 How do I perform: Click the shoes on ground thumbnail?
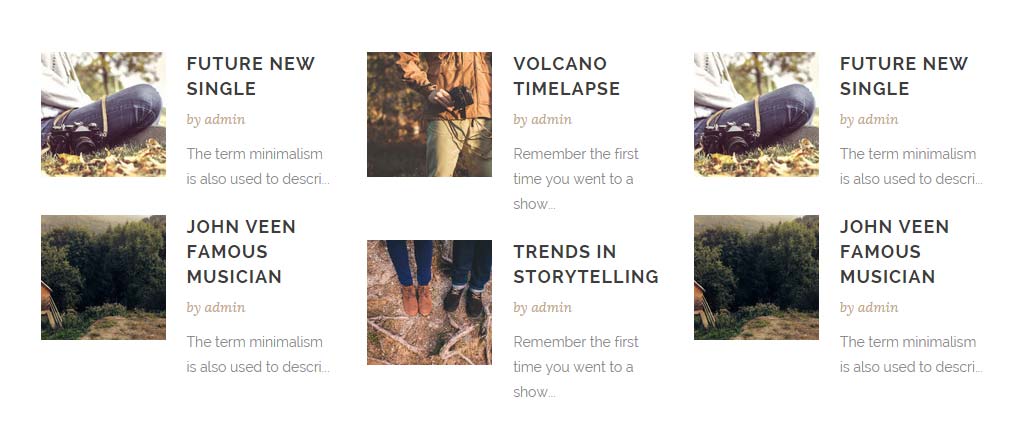tap(429, 302)
